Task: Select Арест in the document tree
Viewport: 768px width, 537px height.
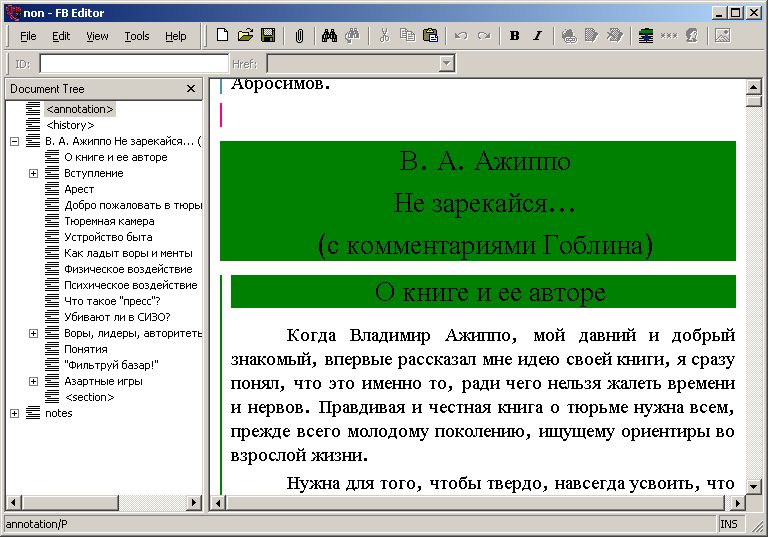Action: (x=79, y=189)
